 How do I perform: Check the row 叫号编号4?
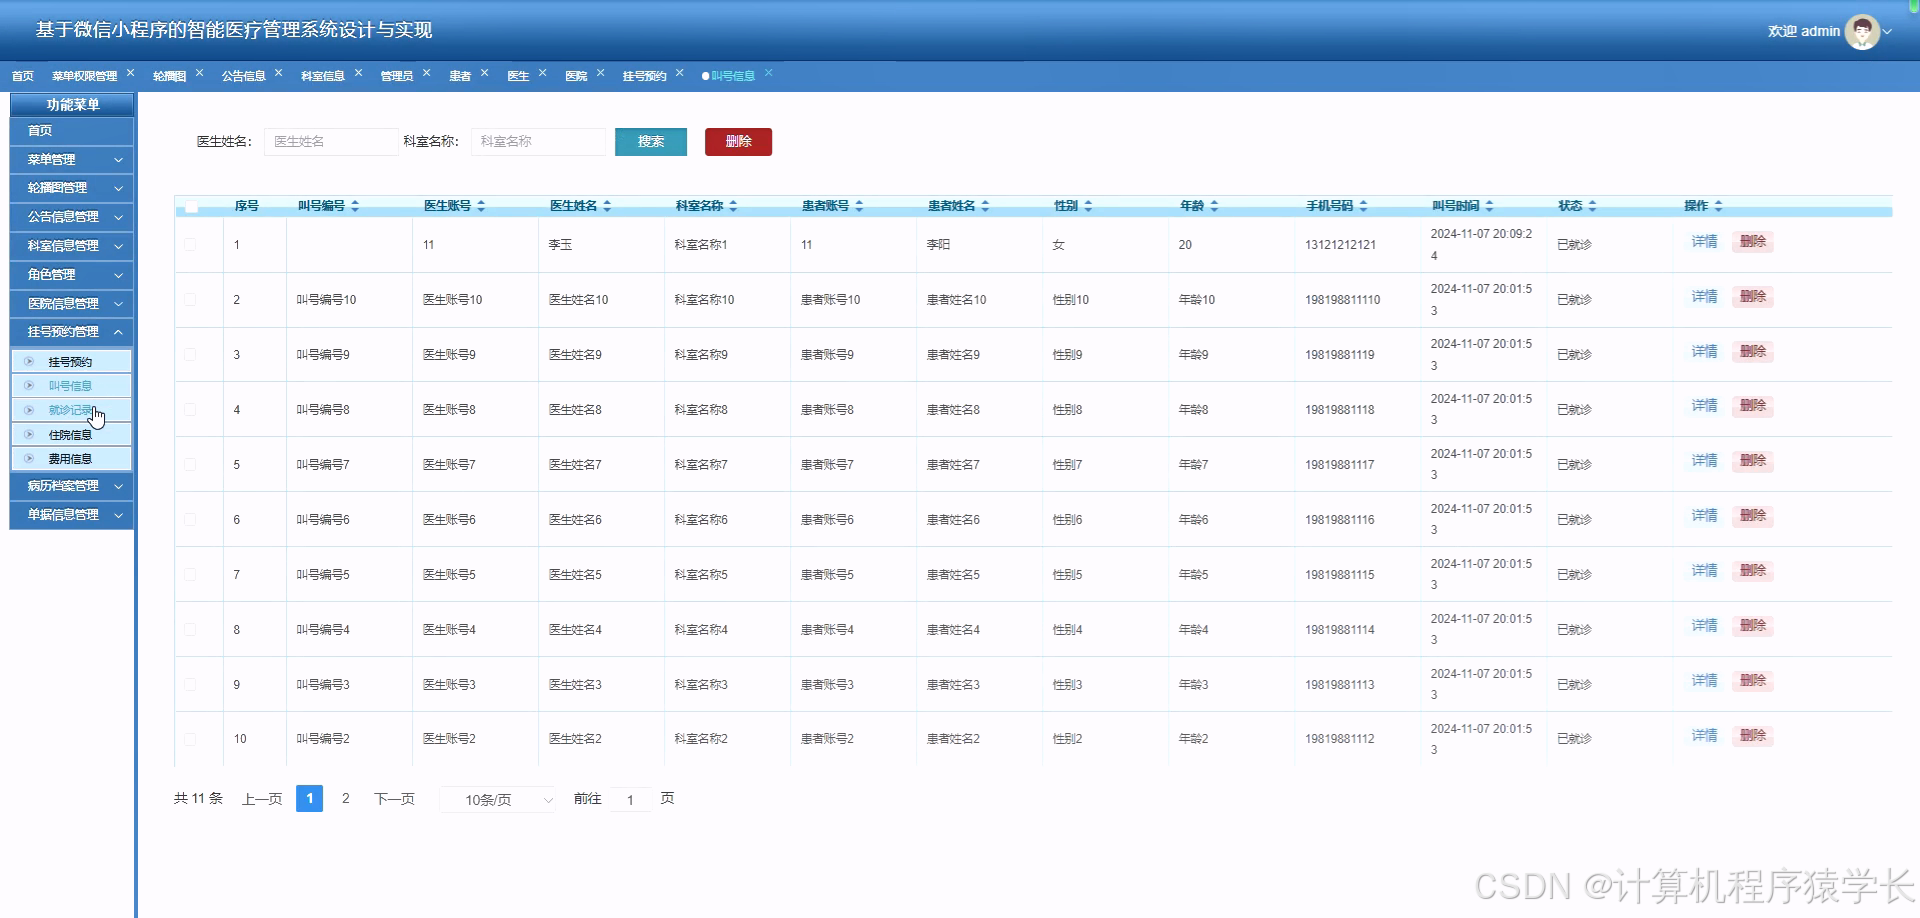coord(190,630)
